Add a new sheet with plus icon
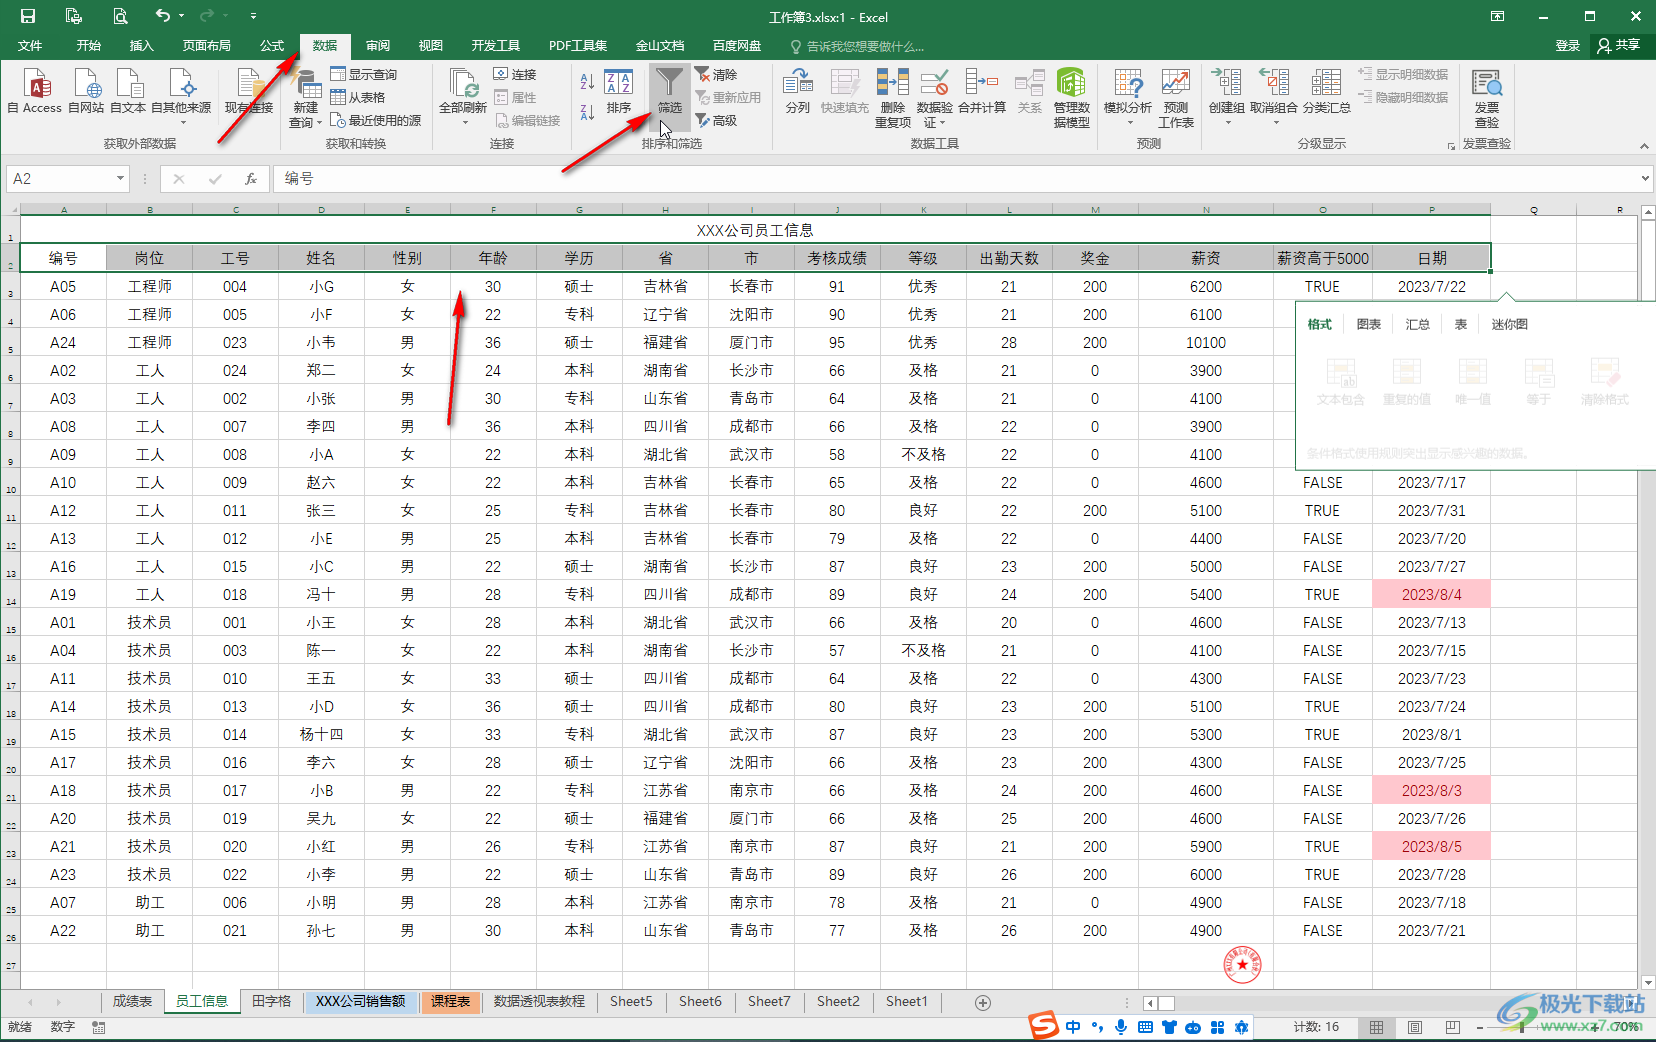The height and width of the screenshot is (1042, 1656). click(983, 1002)
